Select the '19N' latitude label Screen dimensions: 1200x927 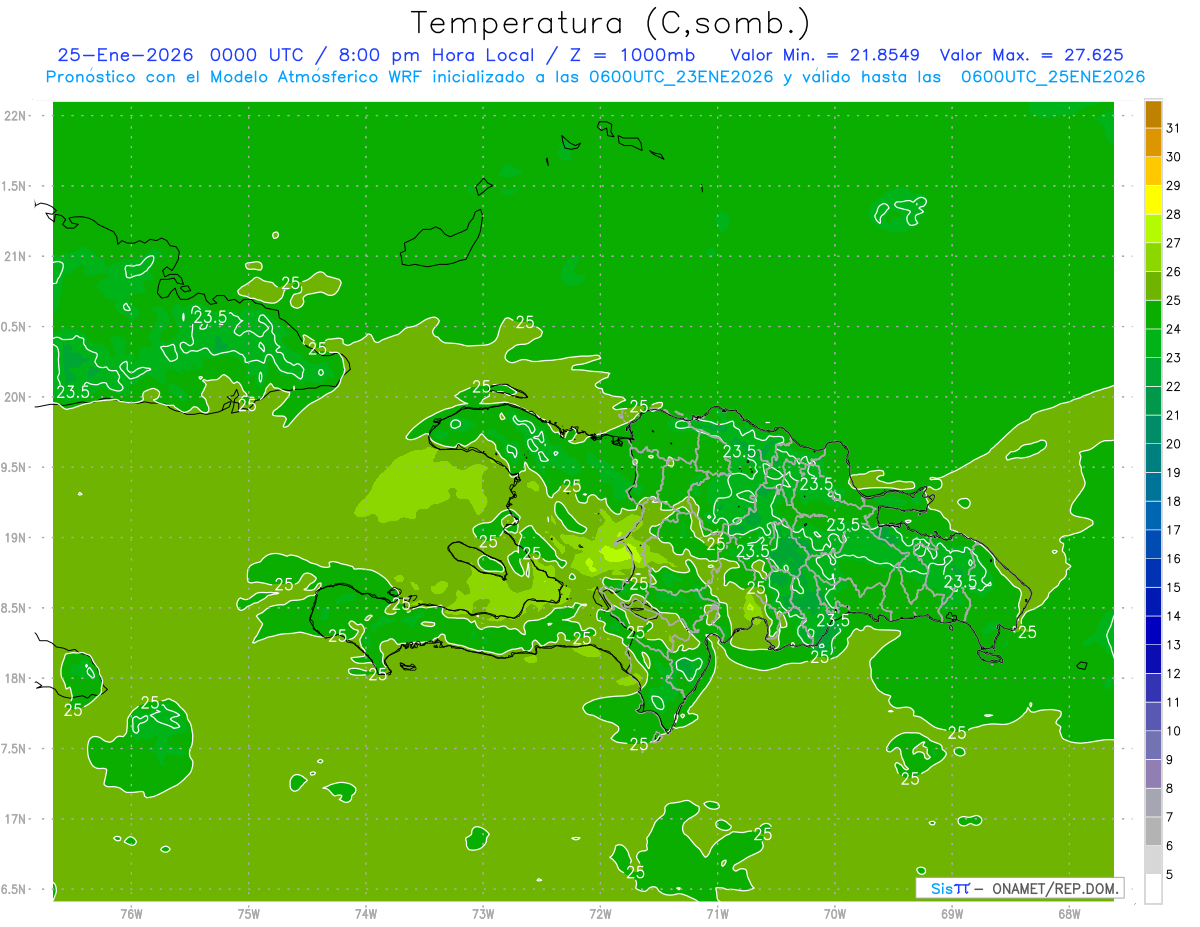click(x=17, y=538)
